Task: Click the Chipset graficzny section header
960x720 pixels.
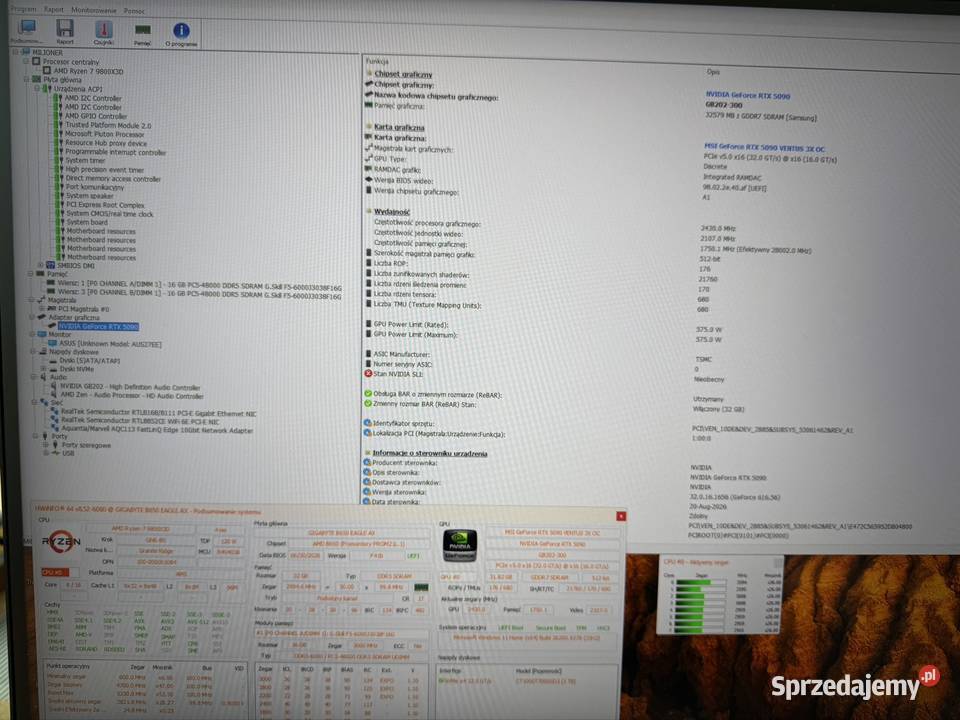Action: pos(403,74)
